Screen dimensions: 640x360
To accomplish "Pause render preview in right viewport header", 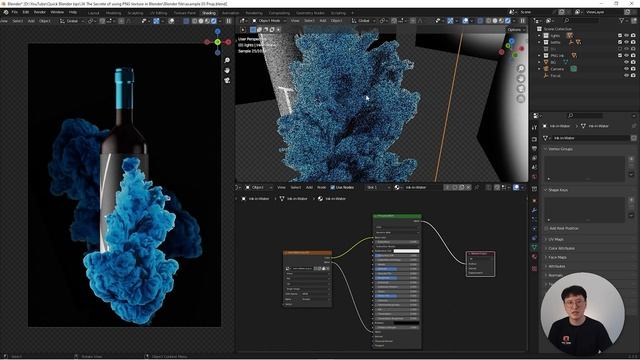I will (522, 20).
